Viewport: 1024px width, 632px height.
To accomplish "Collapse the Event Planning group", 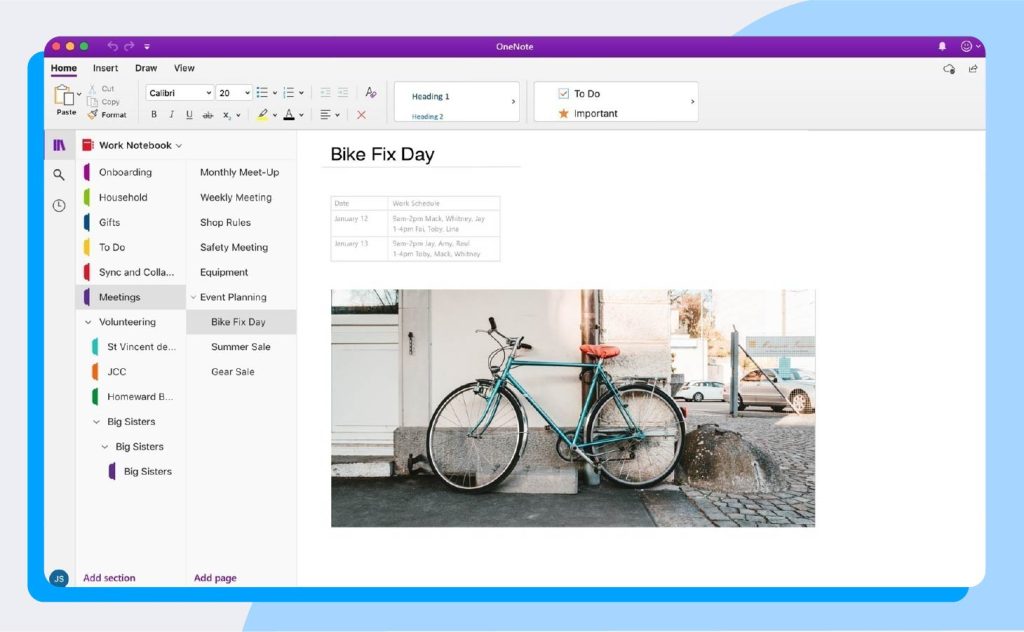I will coord(194,297).
